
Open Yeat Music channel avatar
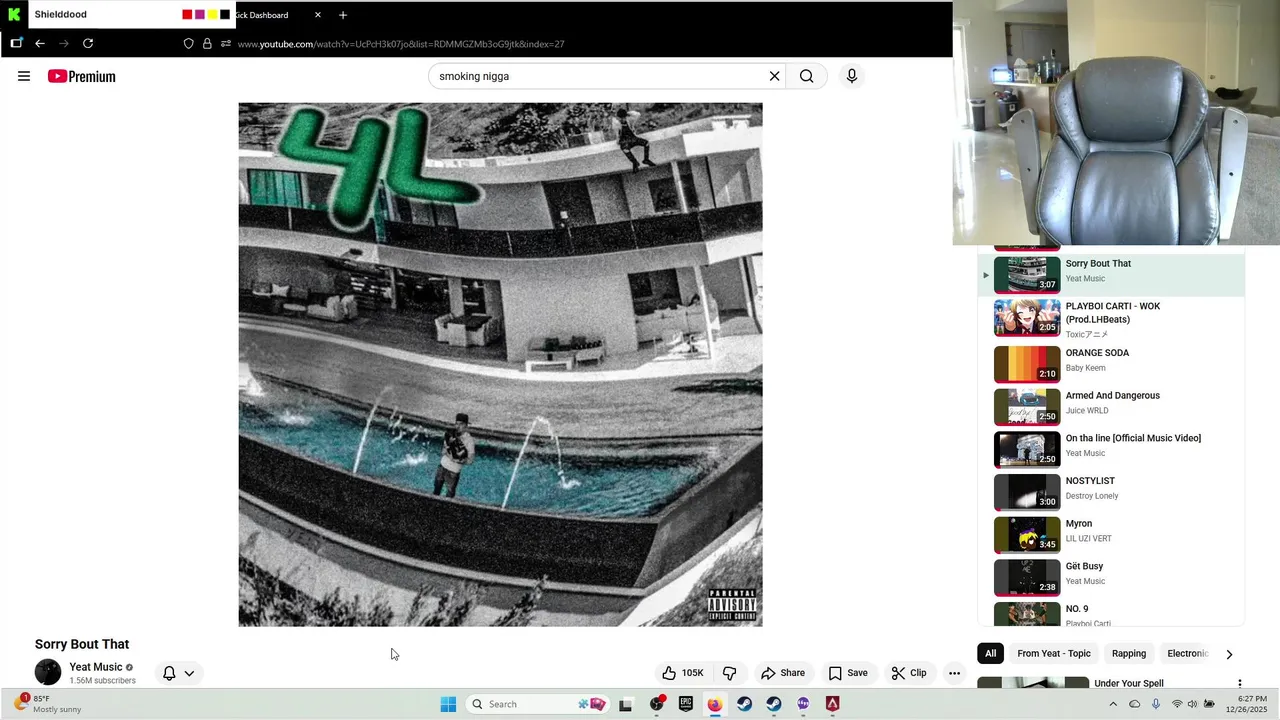coord(48,672)
